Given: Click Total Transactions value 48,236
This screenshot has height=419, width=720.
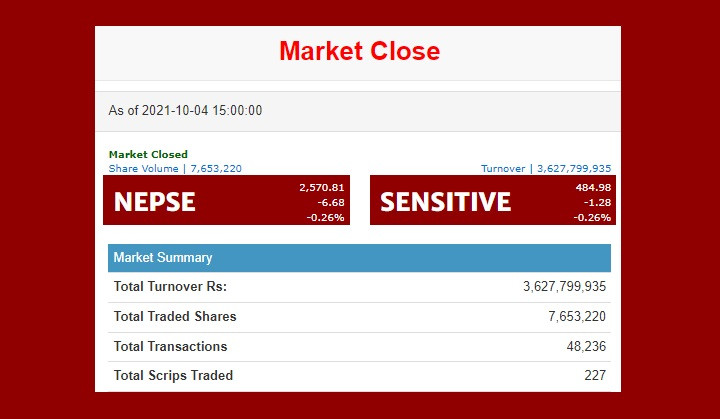Looking at the screenshot, I should 586,346.
